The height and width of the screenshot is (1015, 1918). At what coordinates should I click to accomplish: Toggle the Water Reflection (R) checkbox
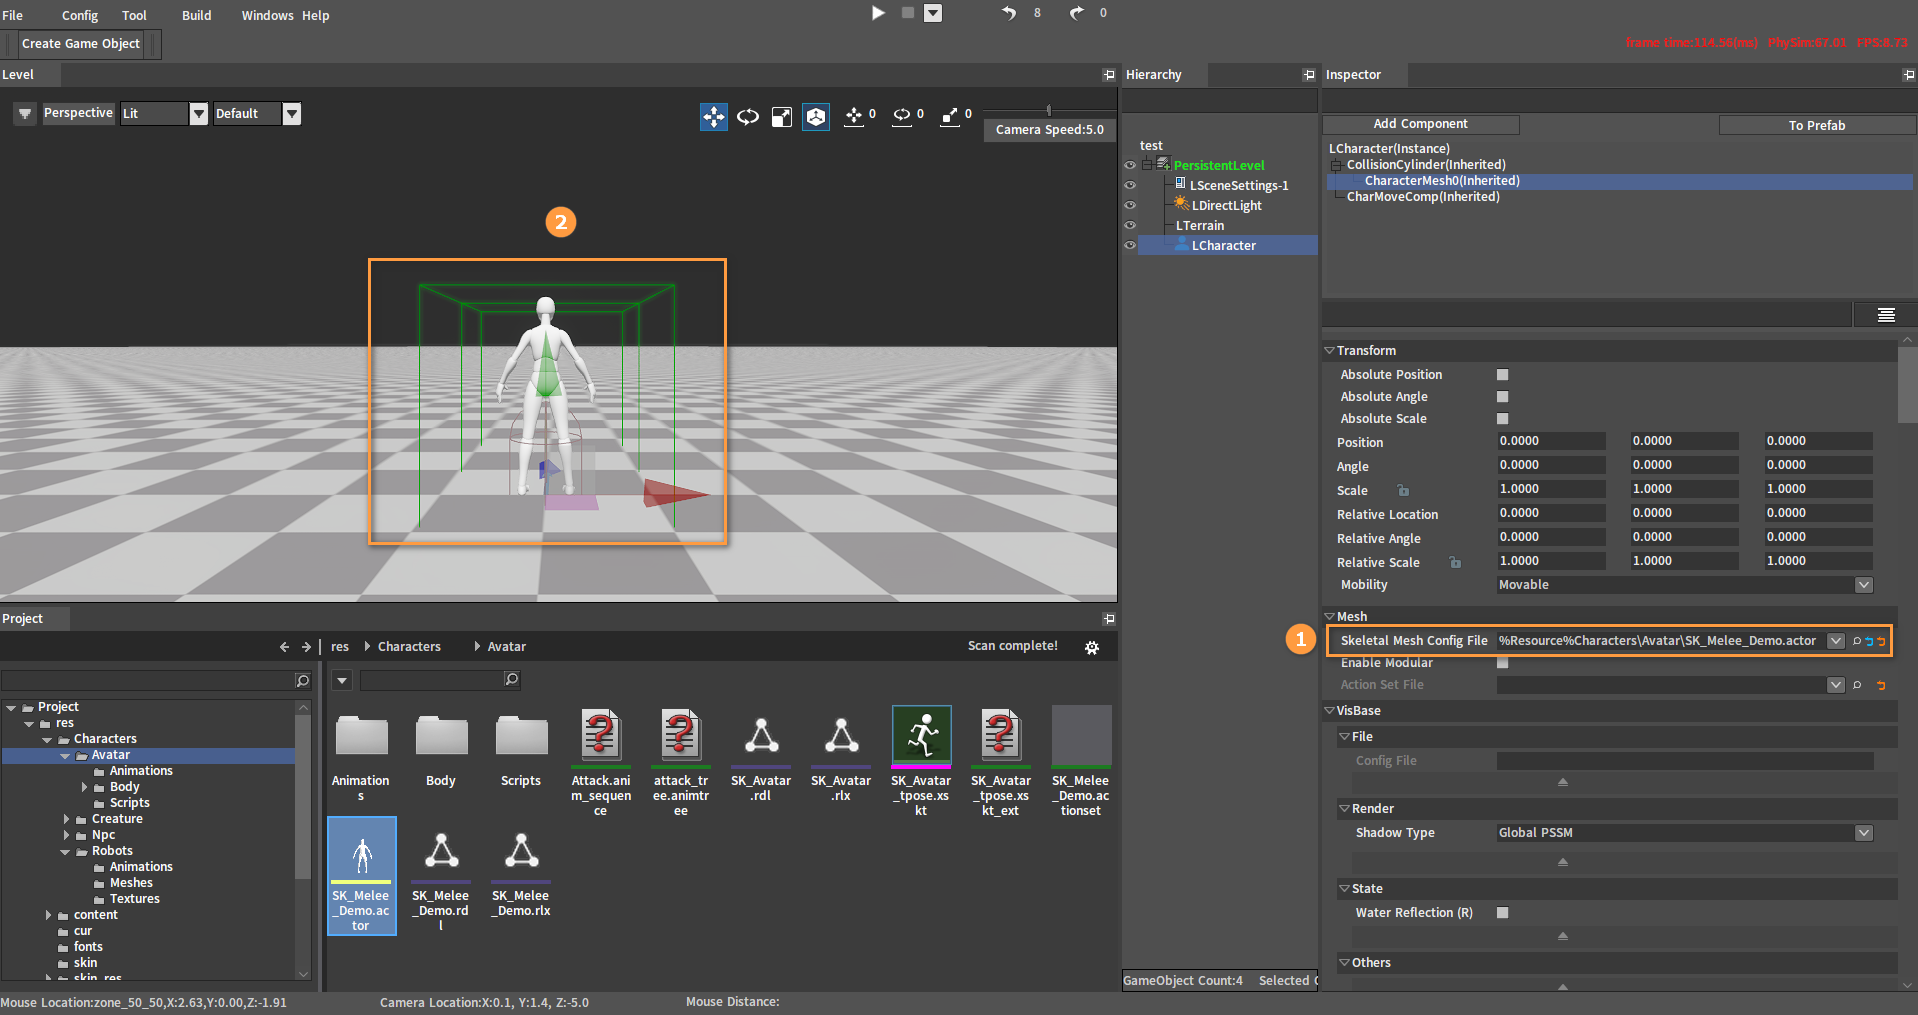tap(1502, 913)
